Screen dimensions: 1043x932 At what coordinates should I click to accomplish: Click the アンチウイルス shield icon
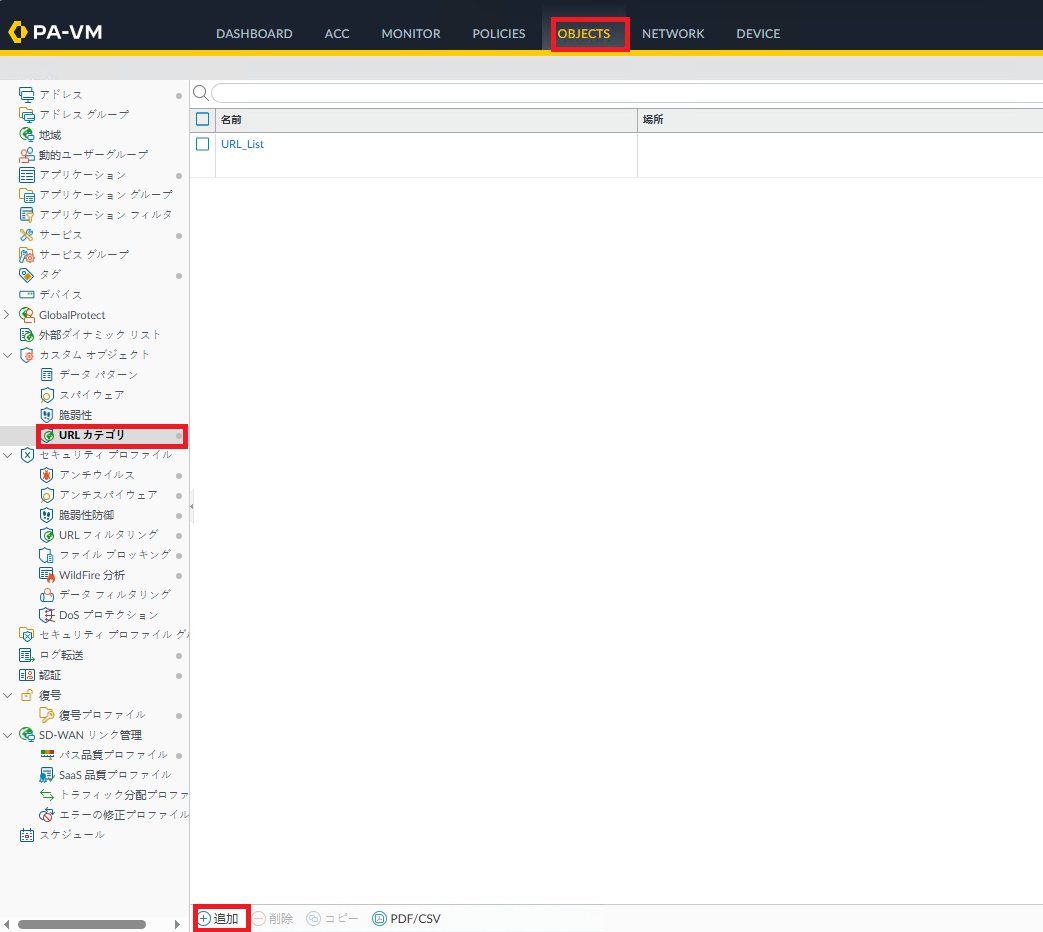46,475
